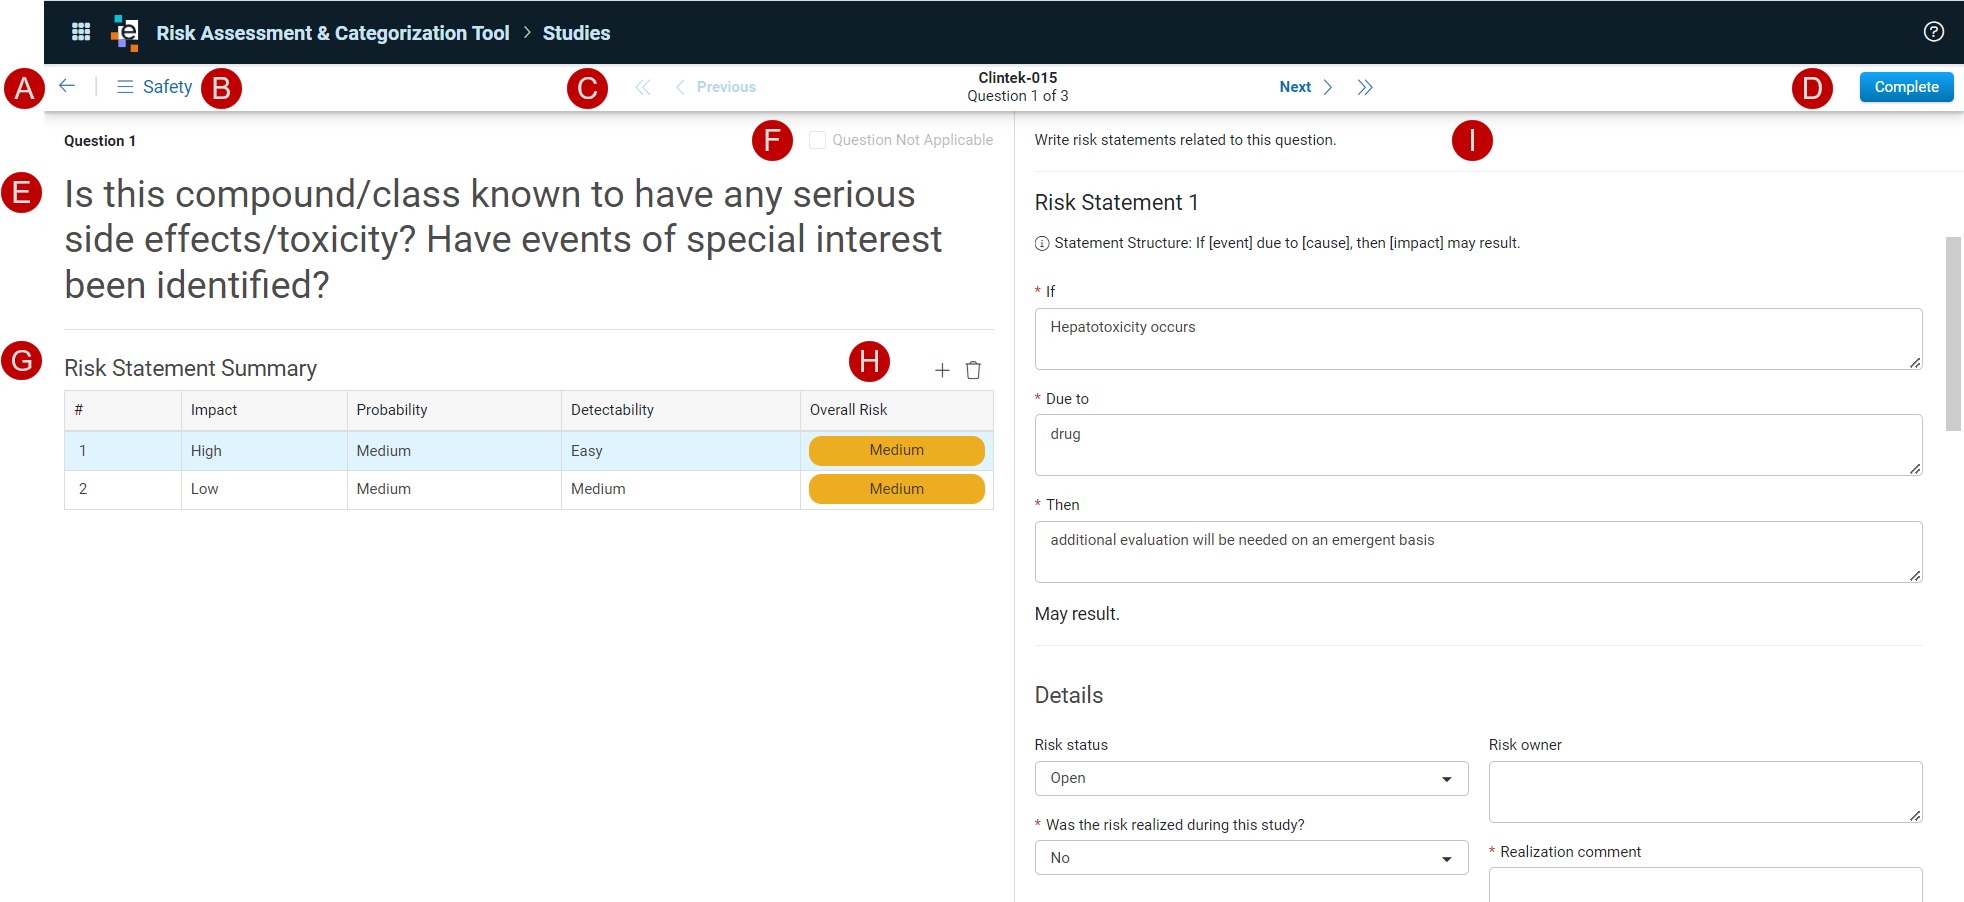The width and height of the screenshot is (1964, 902).
Task: Click the statement structure info icon
Action: pyautogui.click(x=1042, y=243)
